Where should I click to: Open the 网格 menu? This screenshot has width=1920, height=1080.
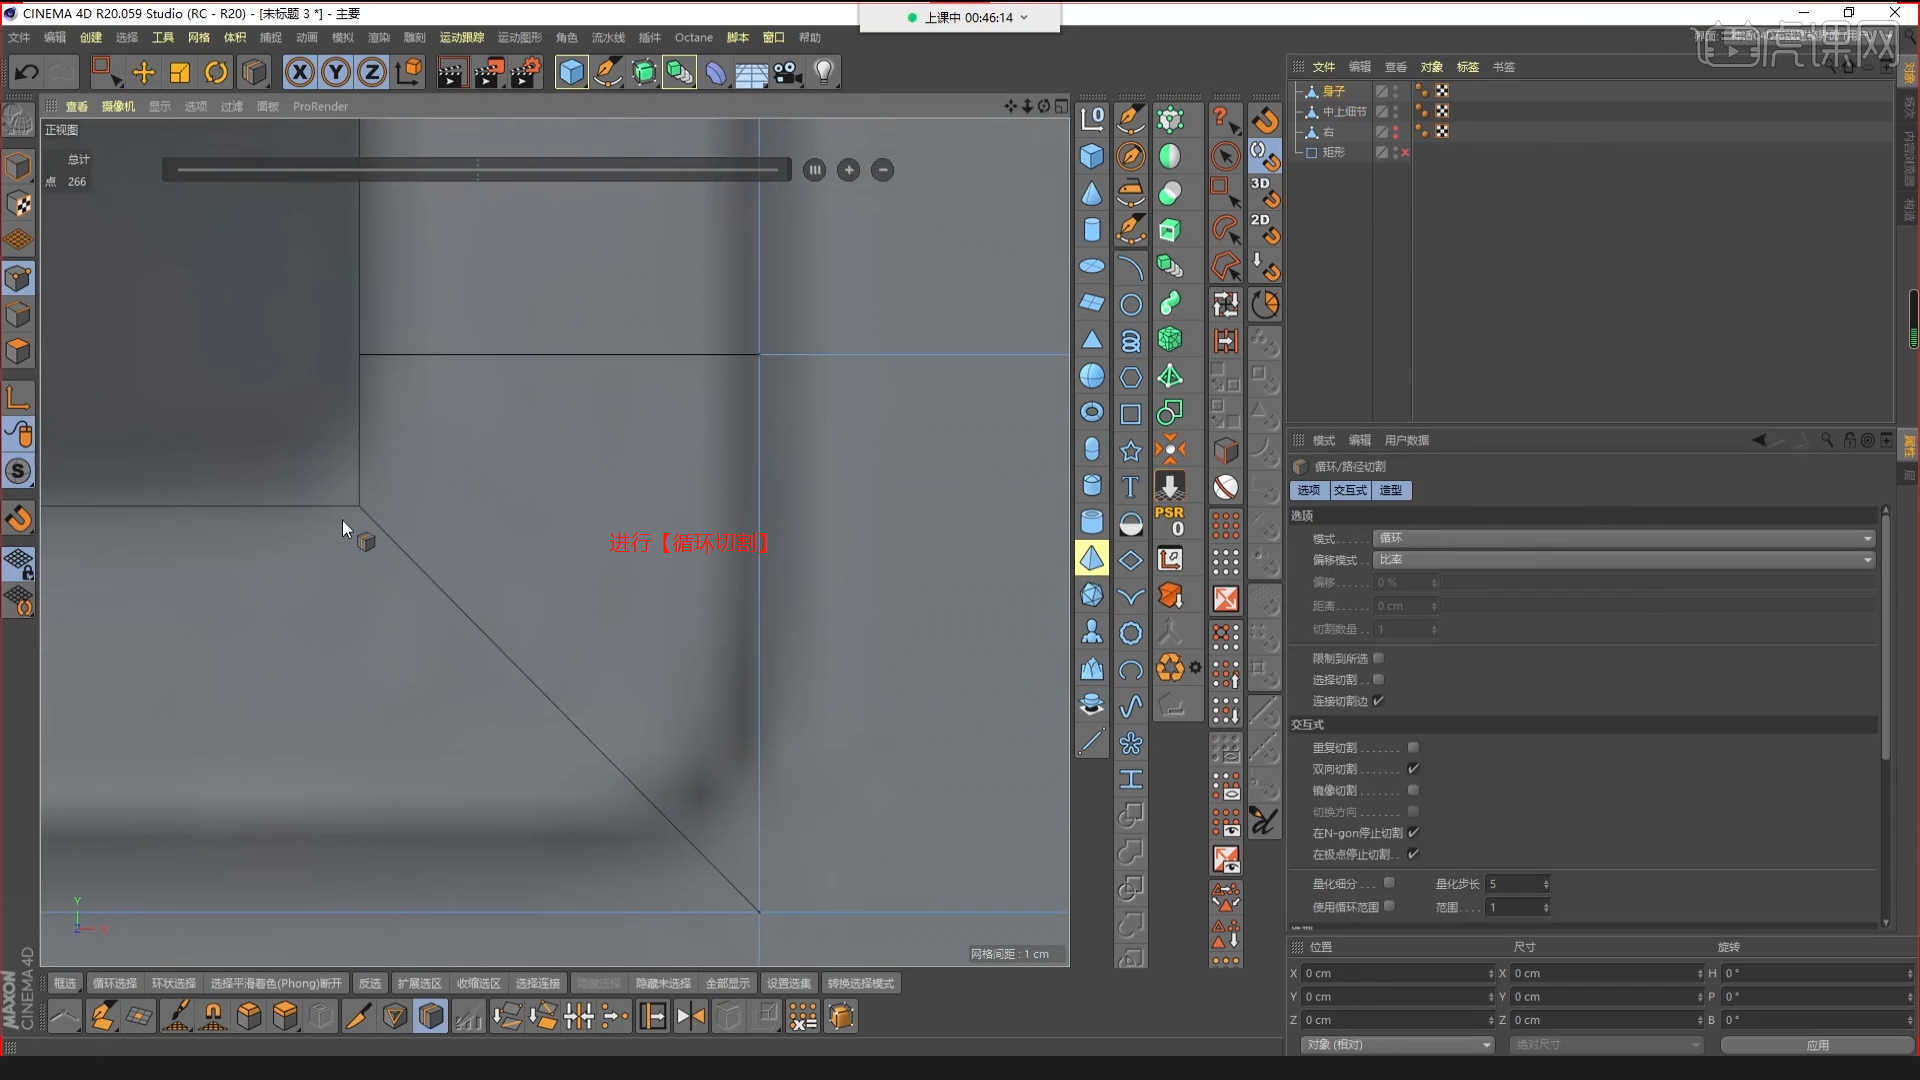coord(199,37)
